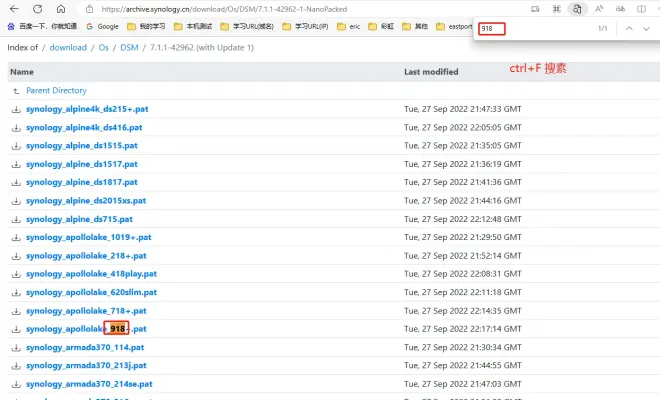Click the download icon beside synology_armada370_214se.pat

16,384
